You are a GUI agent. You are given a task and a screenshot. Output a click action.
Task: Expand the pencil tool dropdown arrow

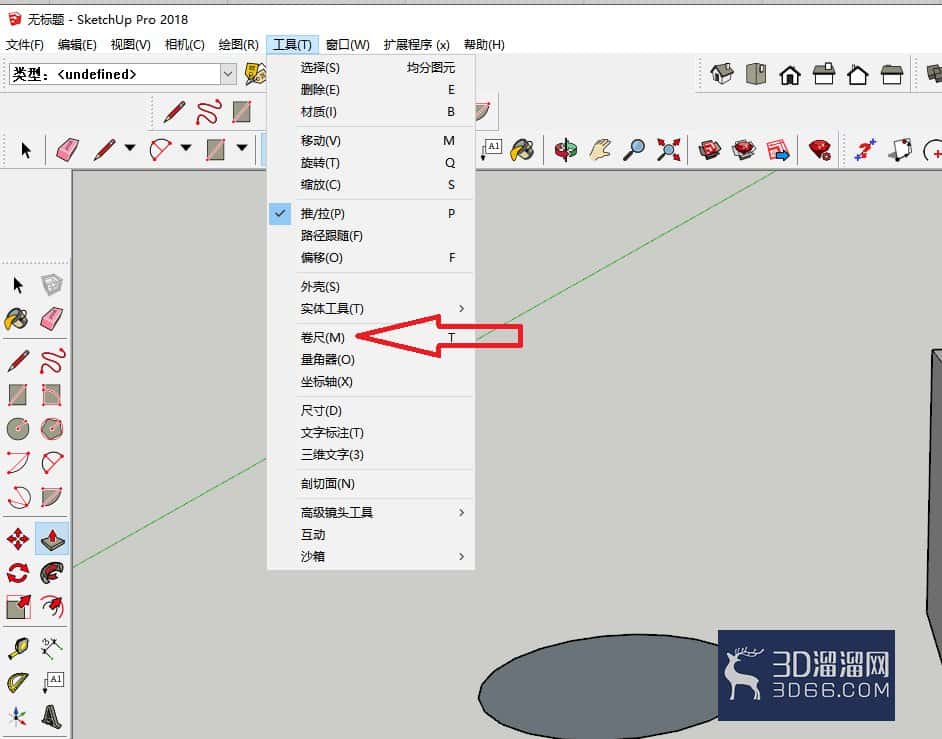(x=130, y=148)
